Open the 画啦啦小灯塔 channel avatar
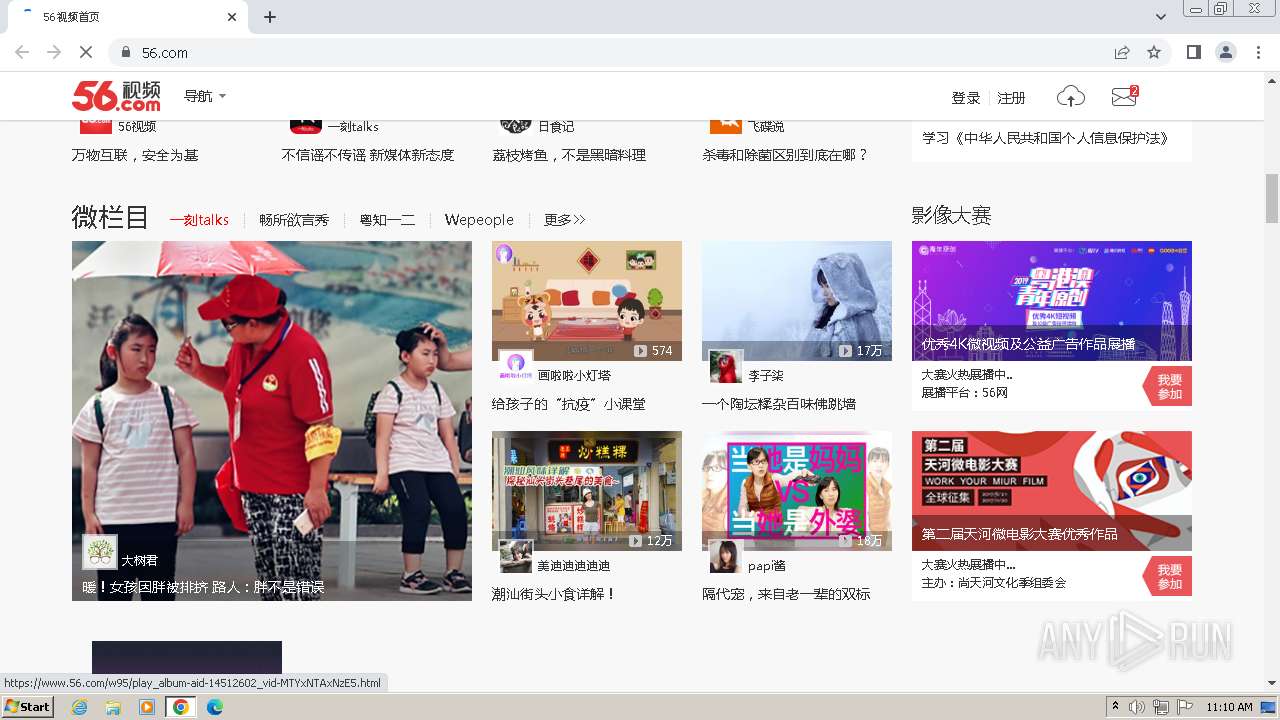The height and width of the screenshot is (720, 1280). click(x=516, y=368)
